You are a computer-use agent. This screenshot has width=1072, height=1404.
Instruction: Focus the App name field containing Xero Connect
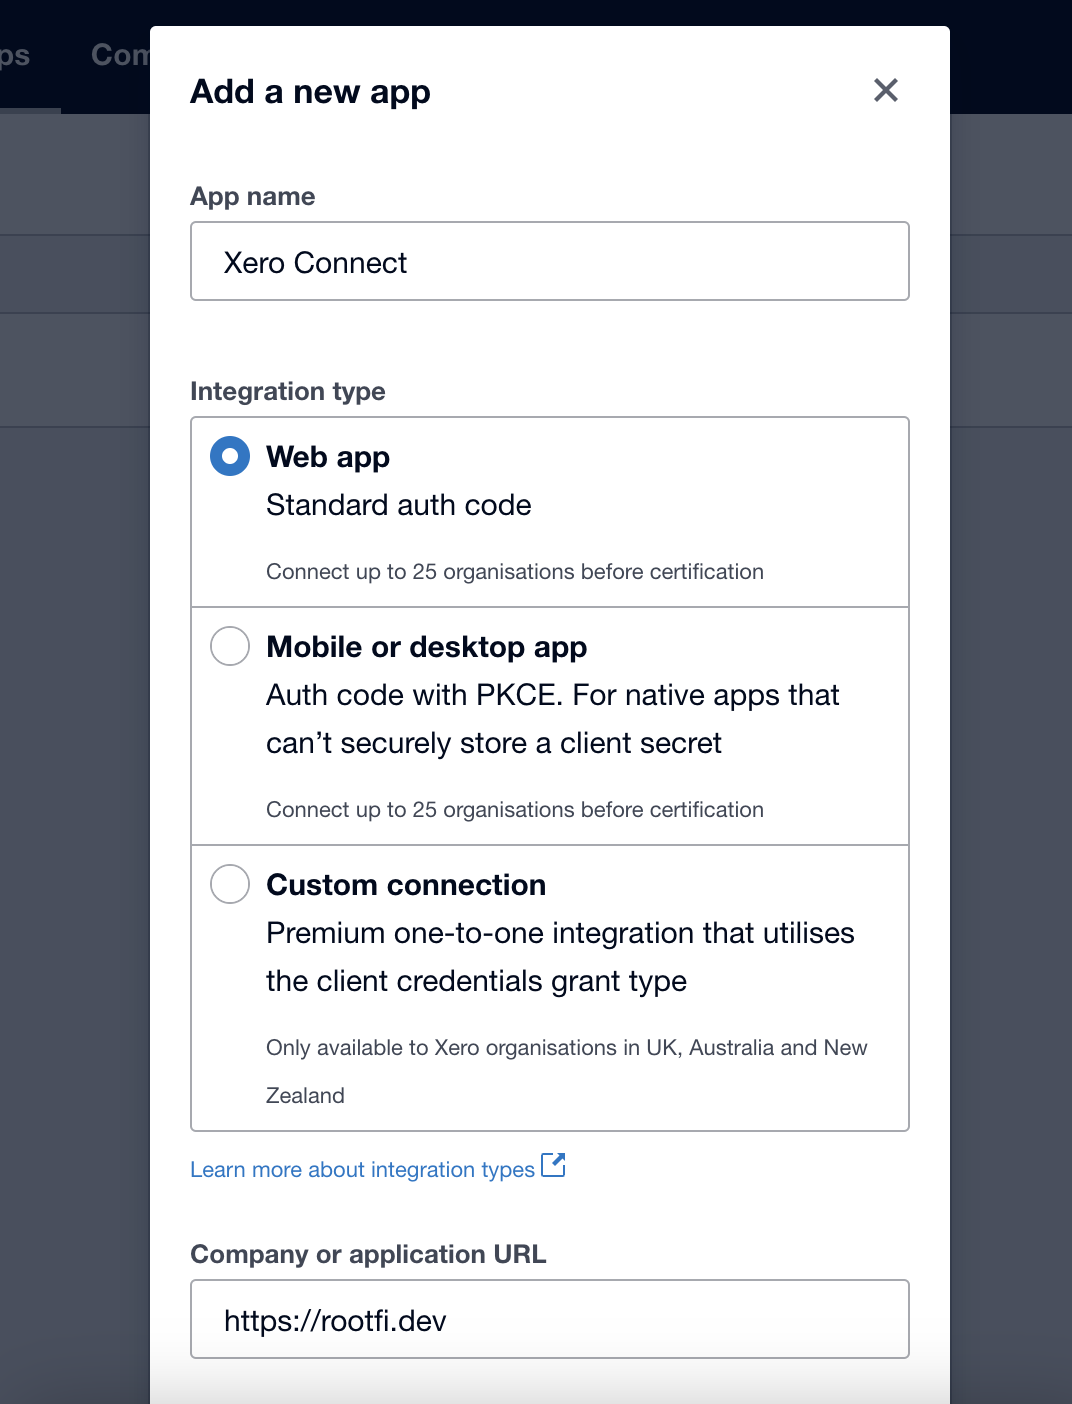click(550, 262)
